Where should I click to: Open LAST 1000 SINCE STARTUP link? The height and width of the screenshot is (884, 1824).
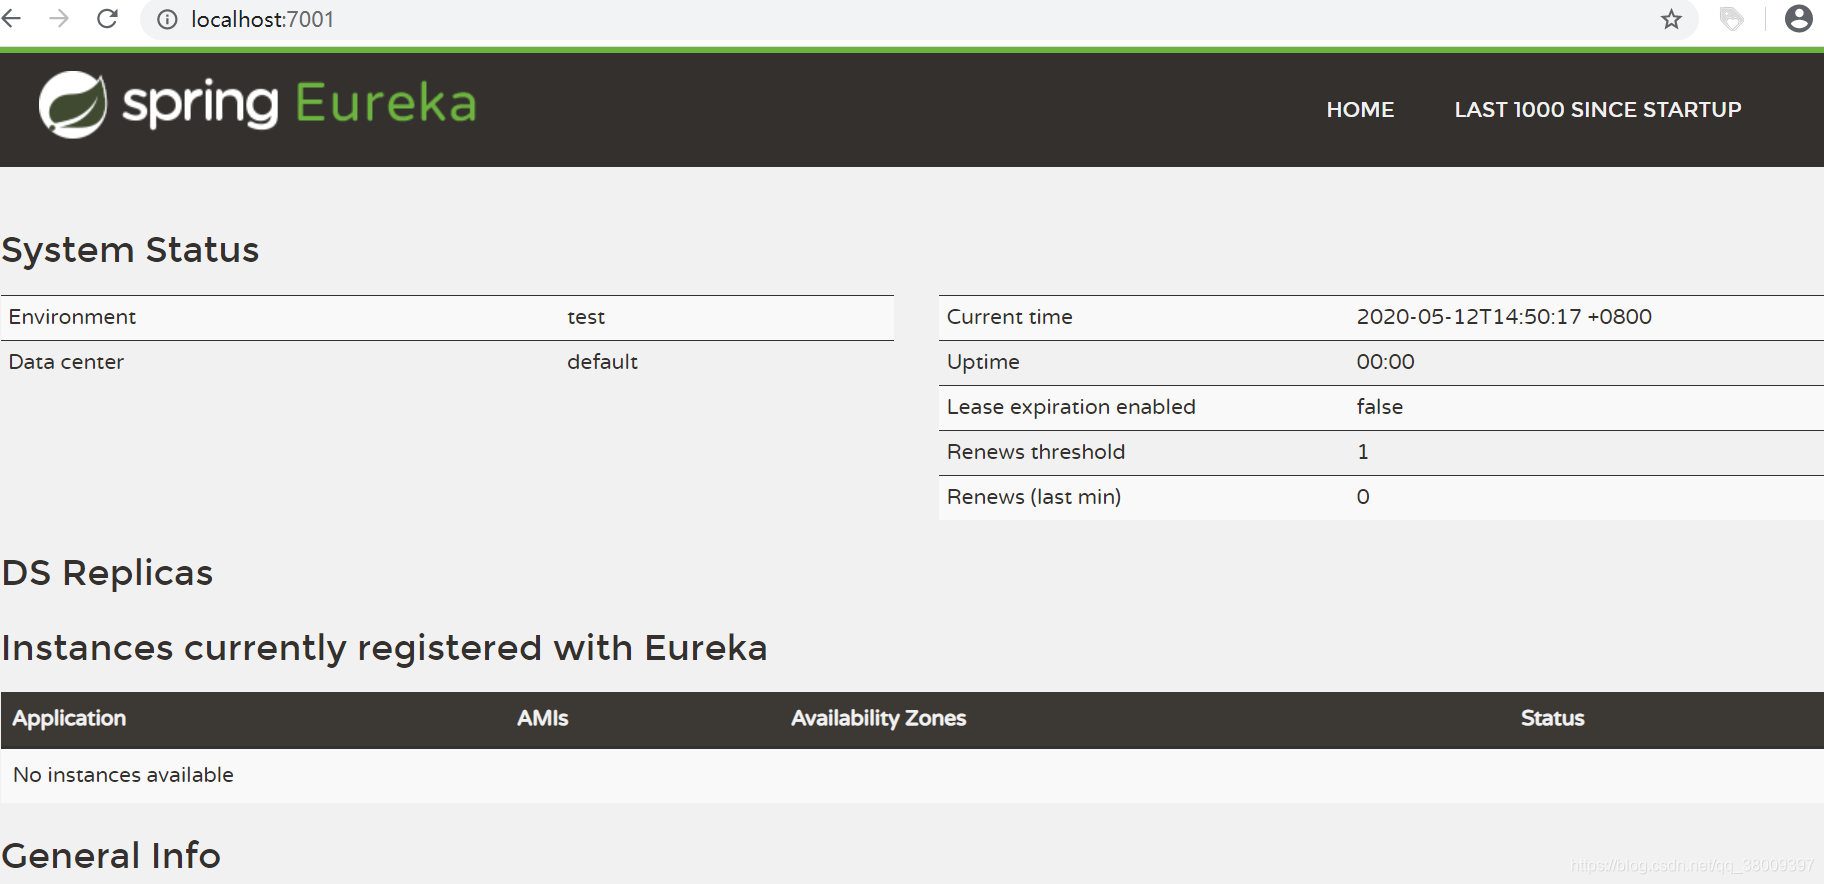1597,110
